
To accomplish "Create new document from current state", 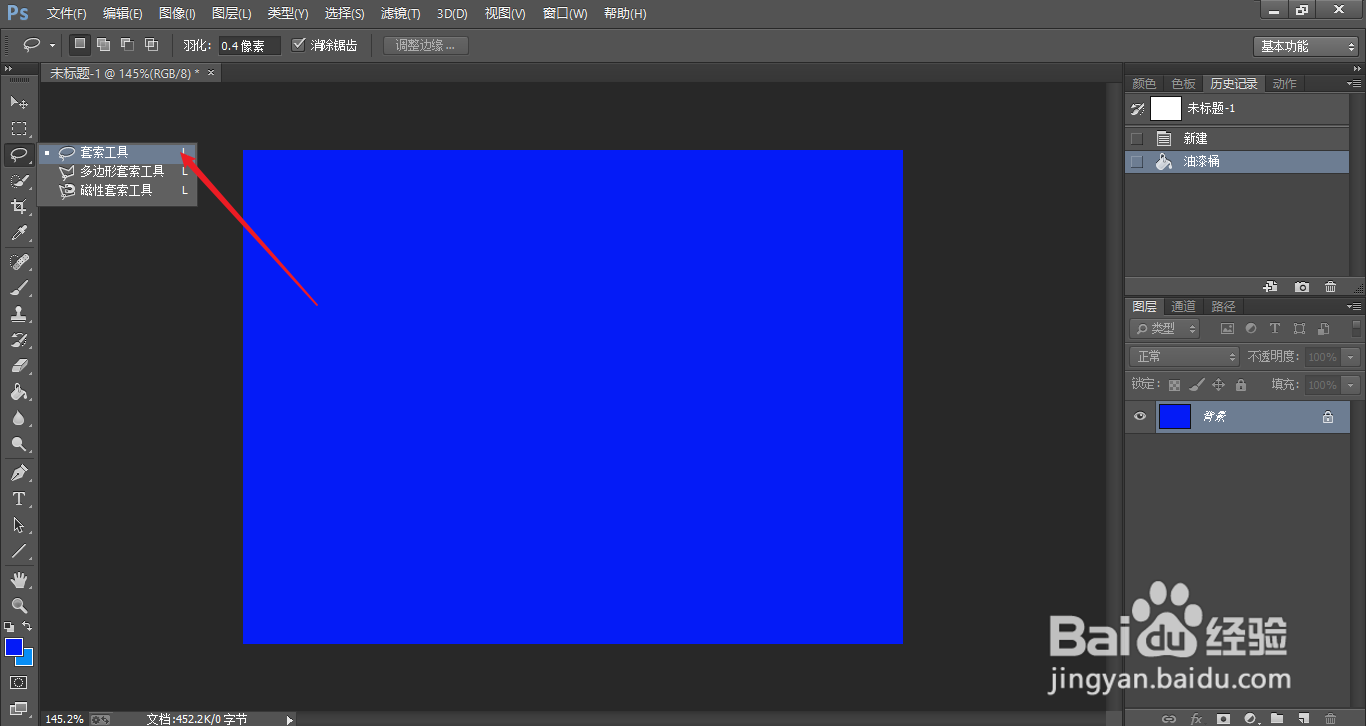I will (1270, 287).
